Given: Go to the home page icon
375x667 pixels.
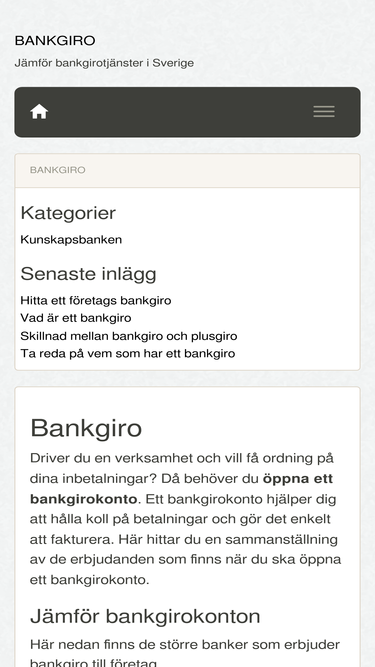Looking at the screenshot, I should pos(39,112).
